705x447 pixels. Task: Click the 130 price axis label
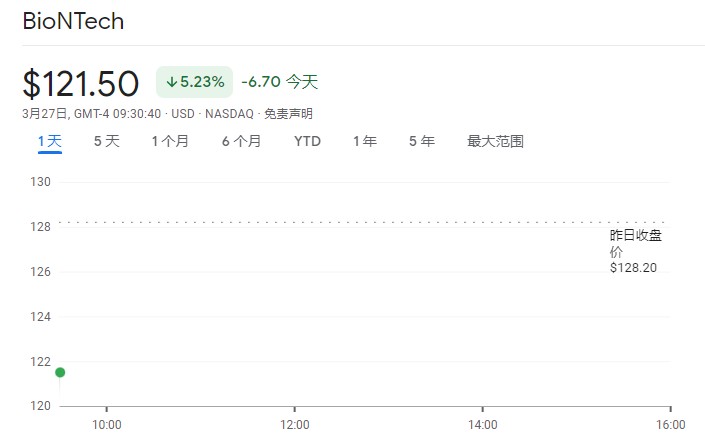coord(41,182)
